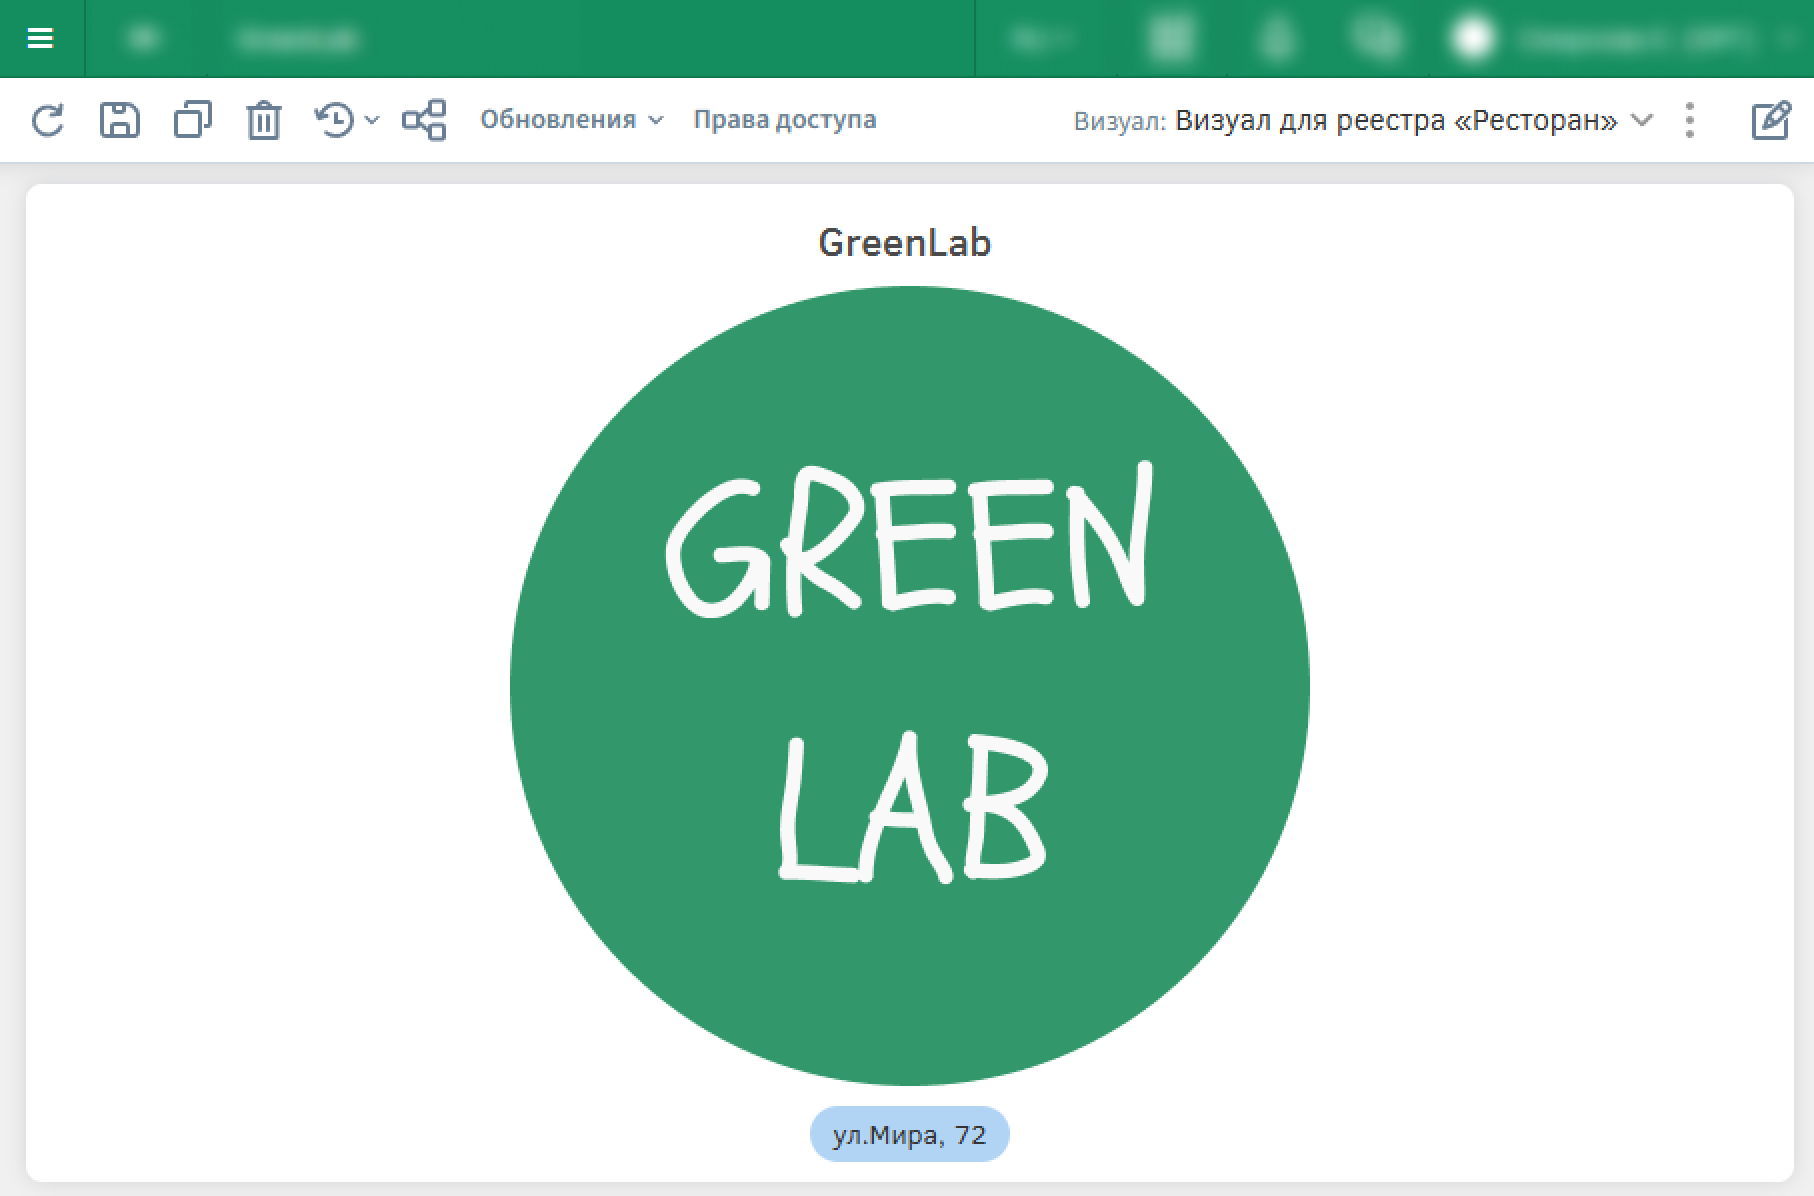Click the ул.Мира, 72 address tag
Image resolution: width=1814 pixels, height=1196 pixels.
909,1135
